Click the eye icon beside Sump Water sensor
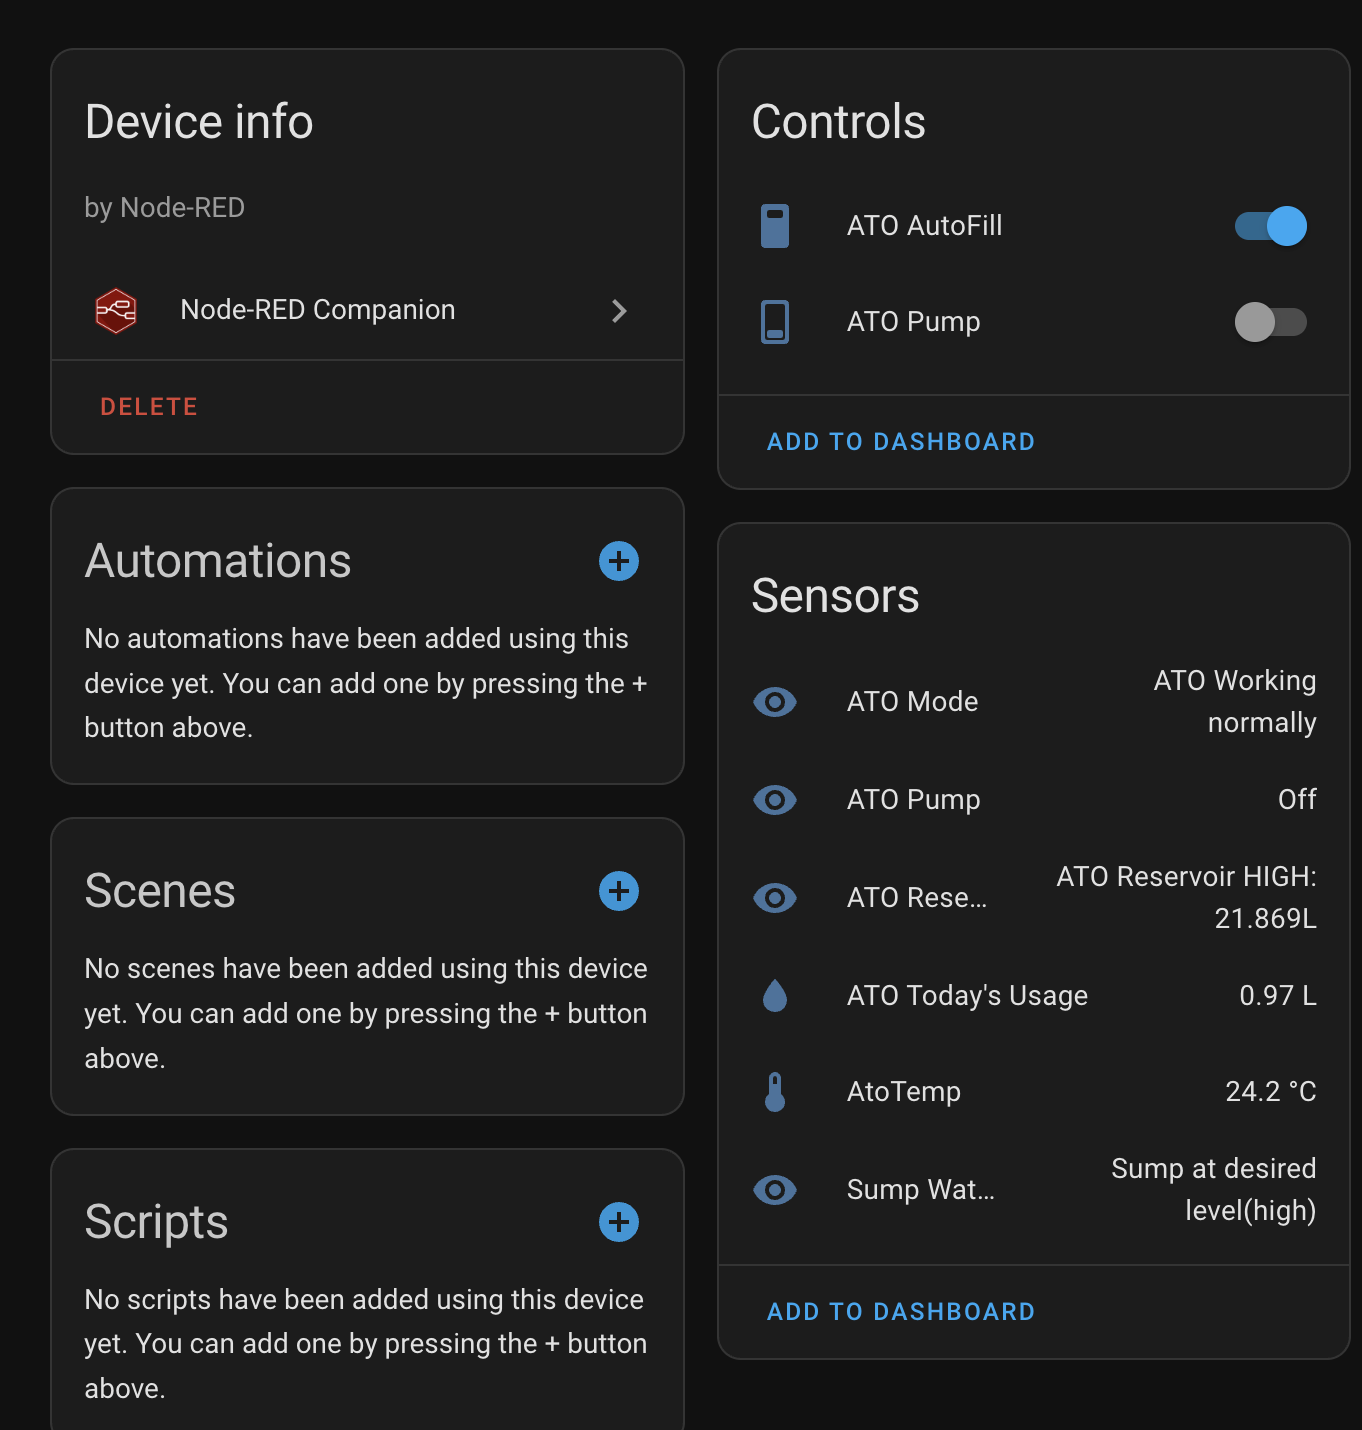 [x=775, y=1190]
